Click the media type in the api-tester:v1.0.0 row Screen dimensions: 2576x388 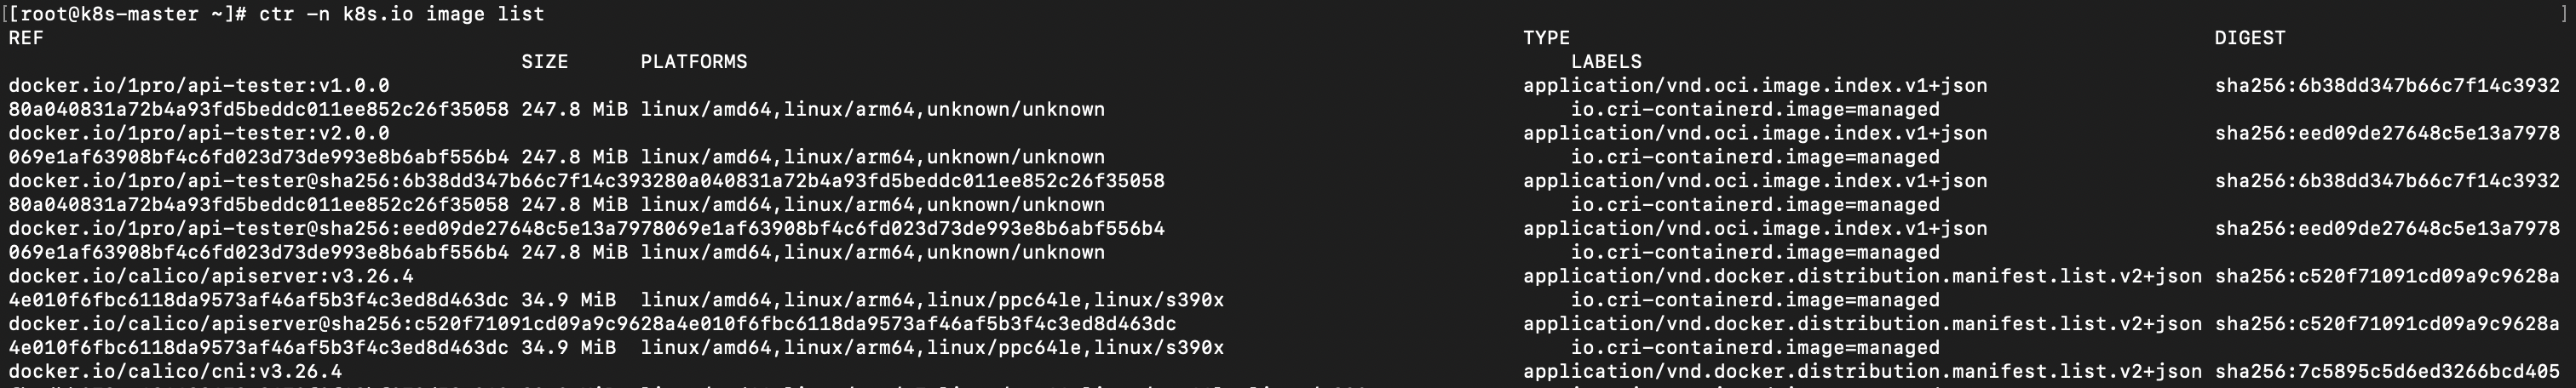coord(1755,86)
